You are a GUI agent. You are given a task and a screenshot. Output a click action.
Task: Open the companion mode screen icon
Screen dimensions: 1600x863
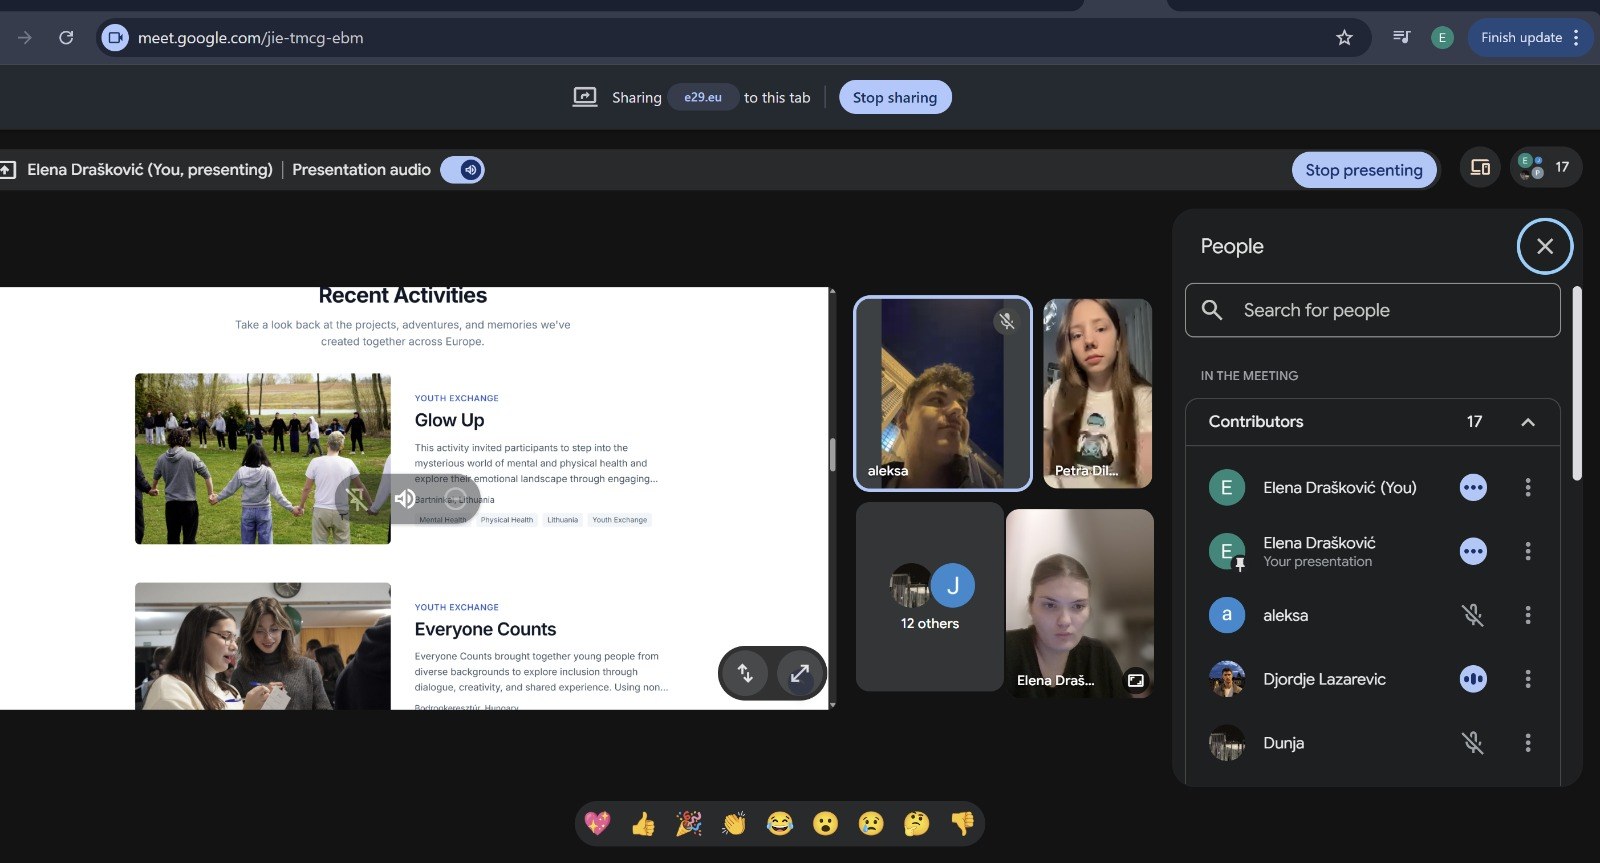click(x=1480, y=168)
